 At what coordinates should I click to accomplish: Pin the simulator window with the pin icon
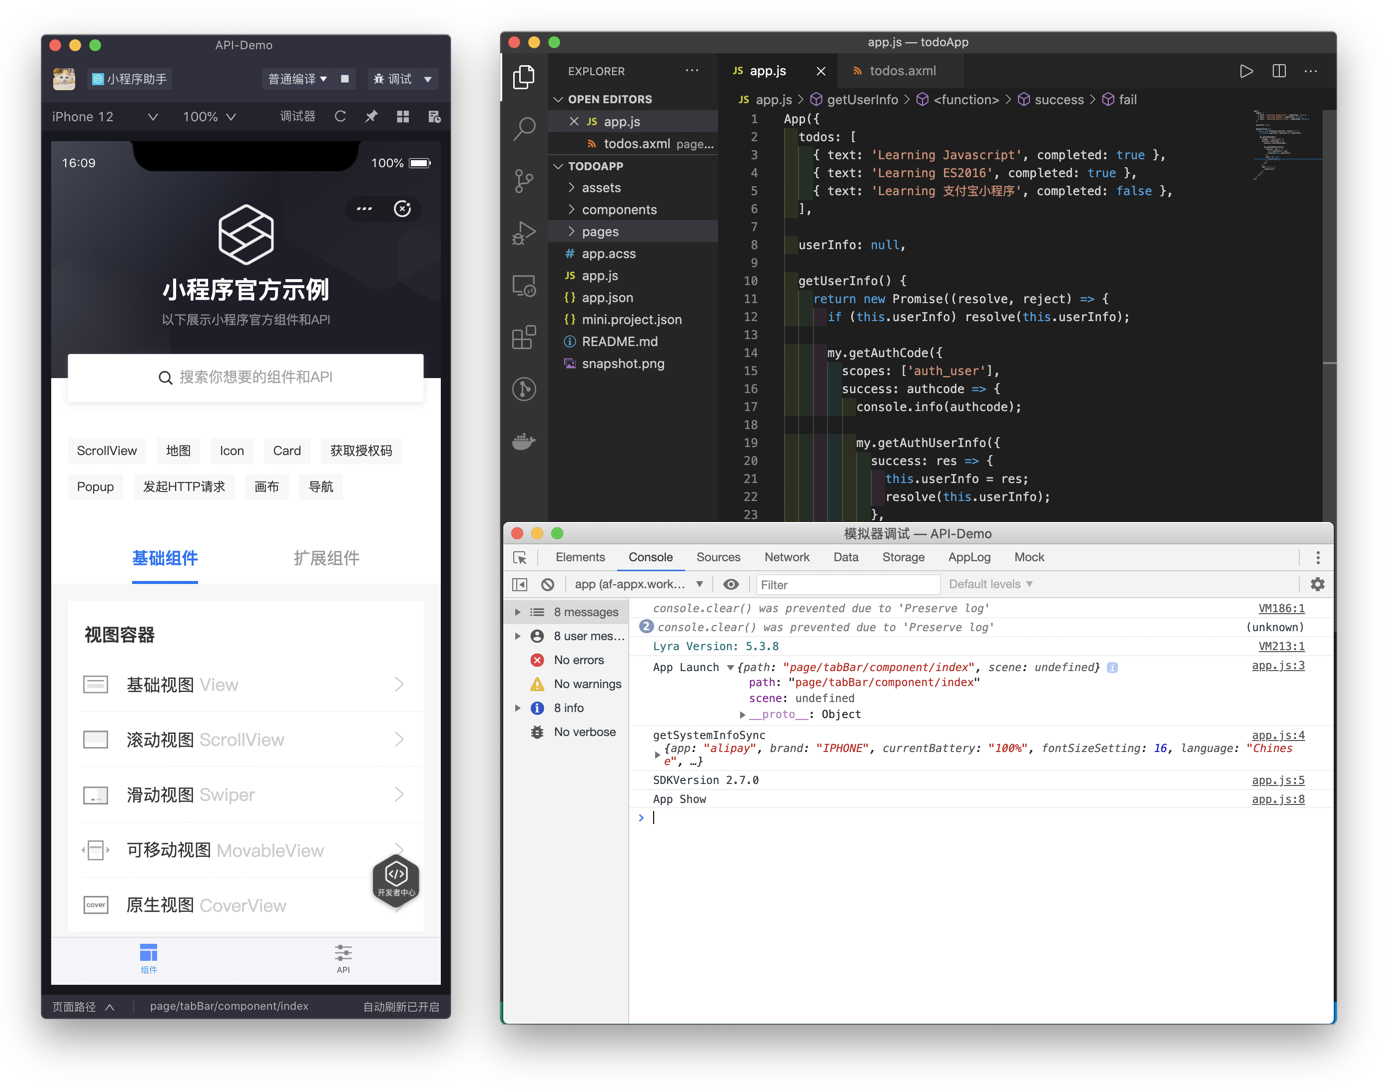click(x=371, y=116)
